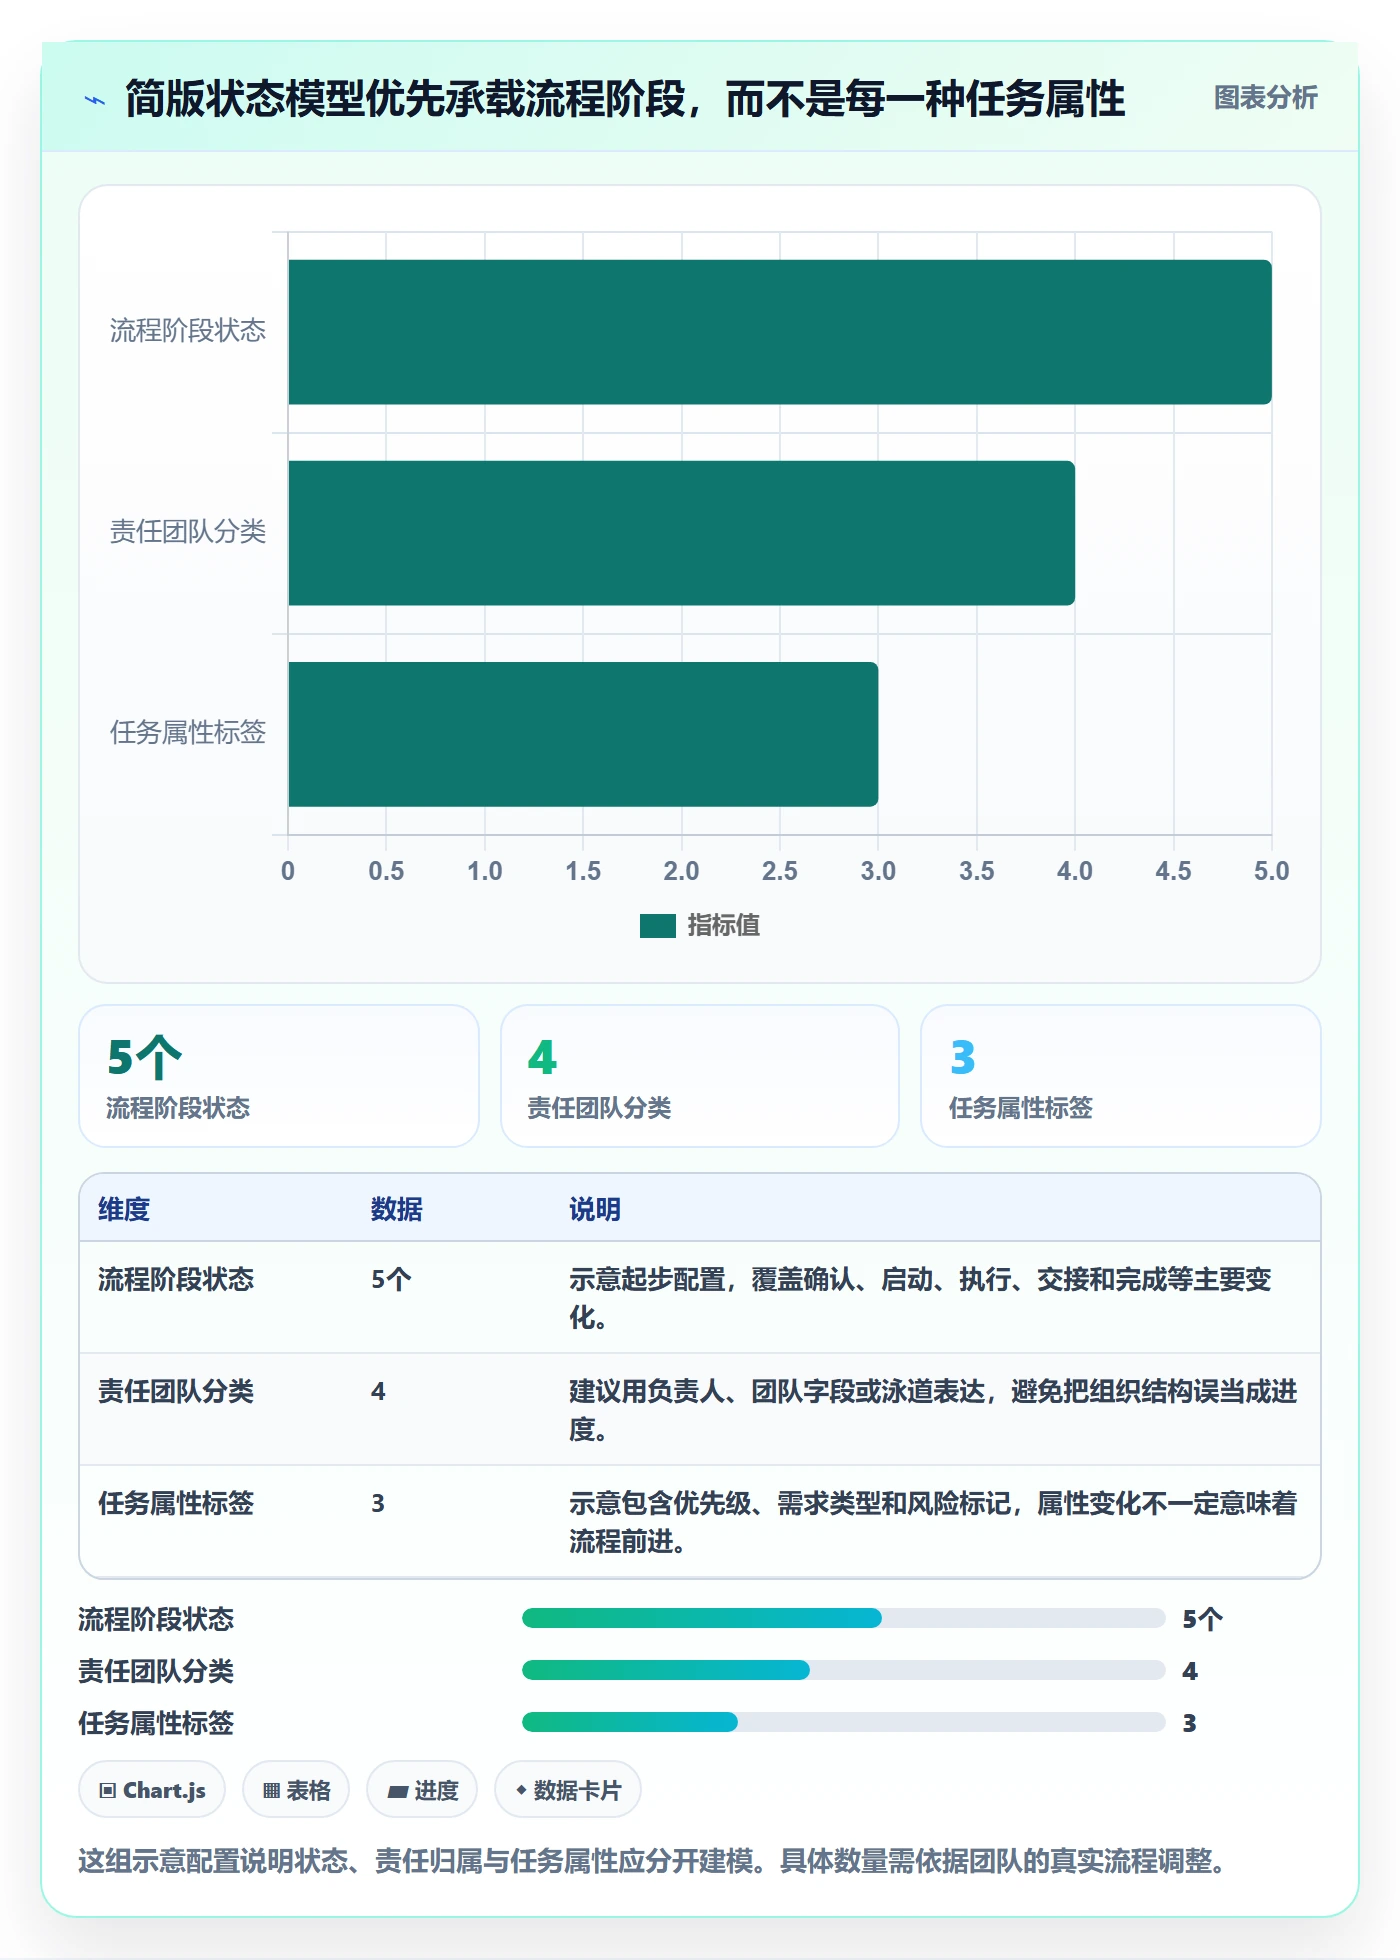
Task: Click the 责任团队分类 y-axis label
Action: point(188,532)
